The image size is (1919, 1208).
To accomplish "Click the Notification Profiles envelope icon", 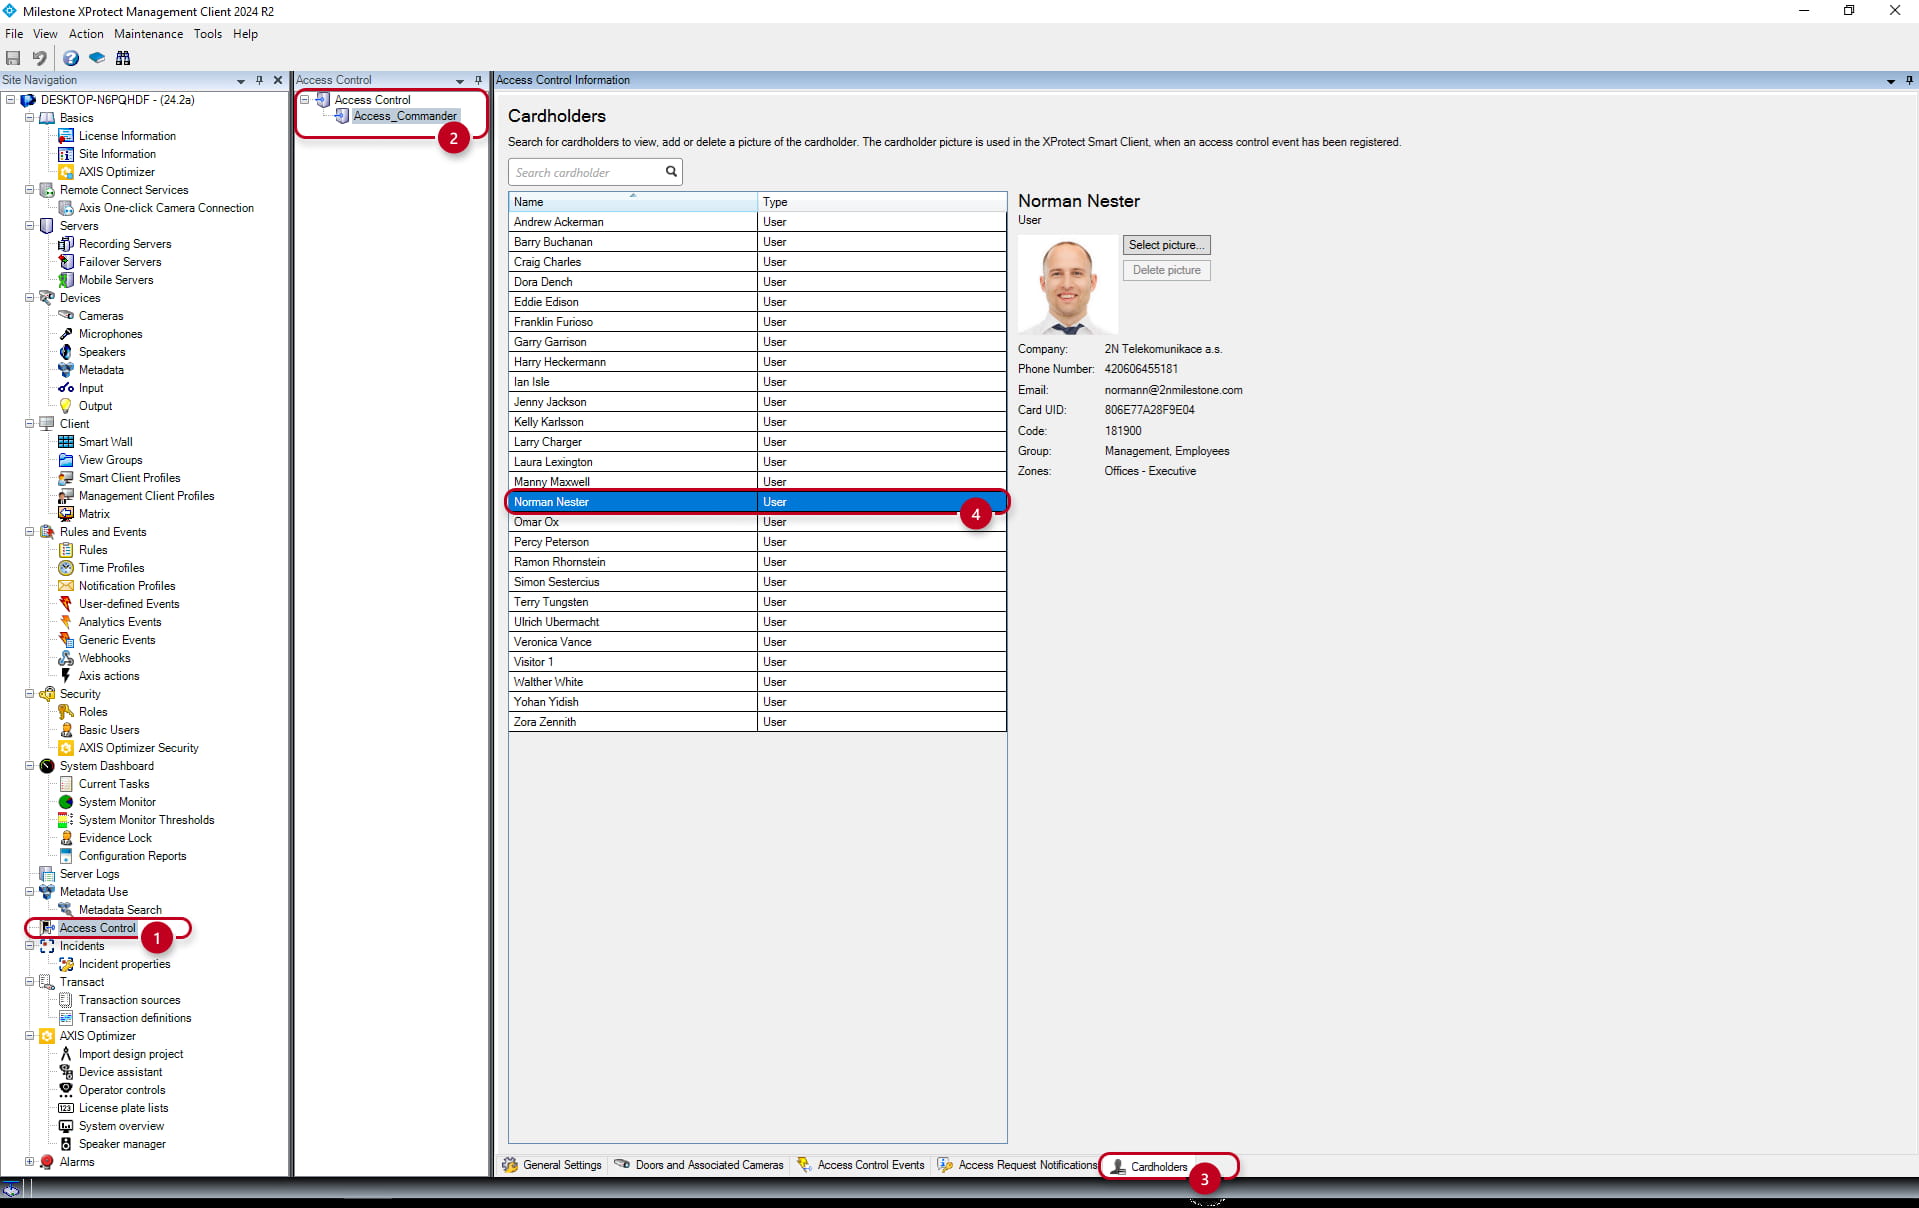I will click(66, 586).
